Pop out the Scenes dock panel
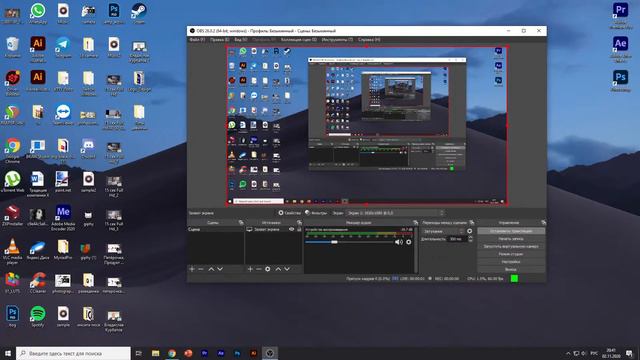Screen dimensions: 640x360 pos(241,222)
